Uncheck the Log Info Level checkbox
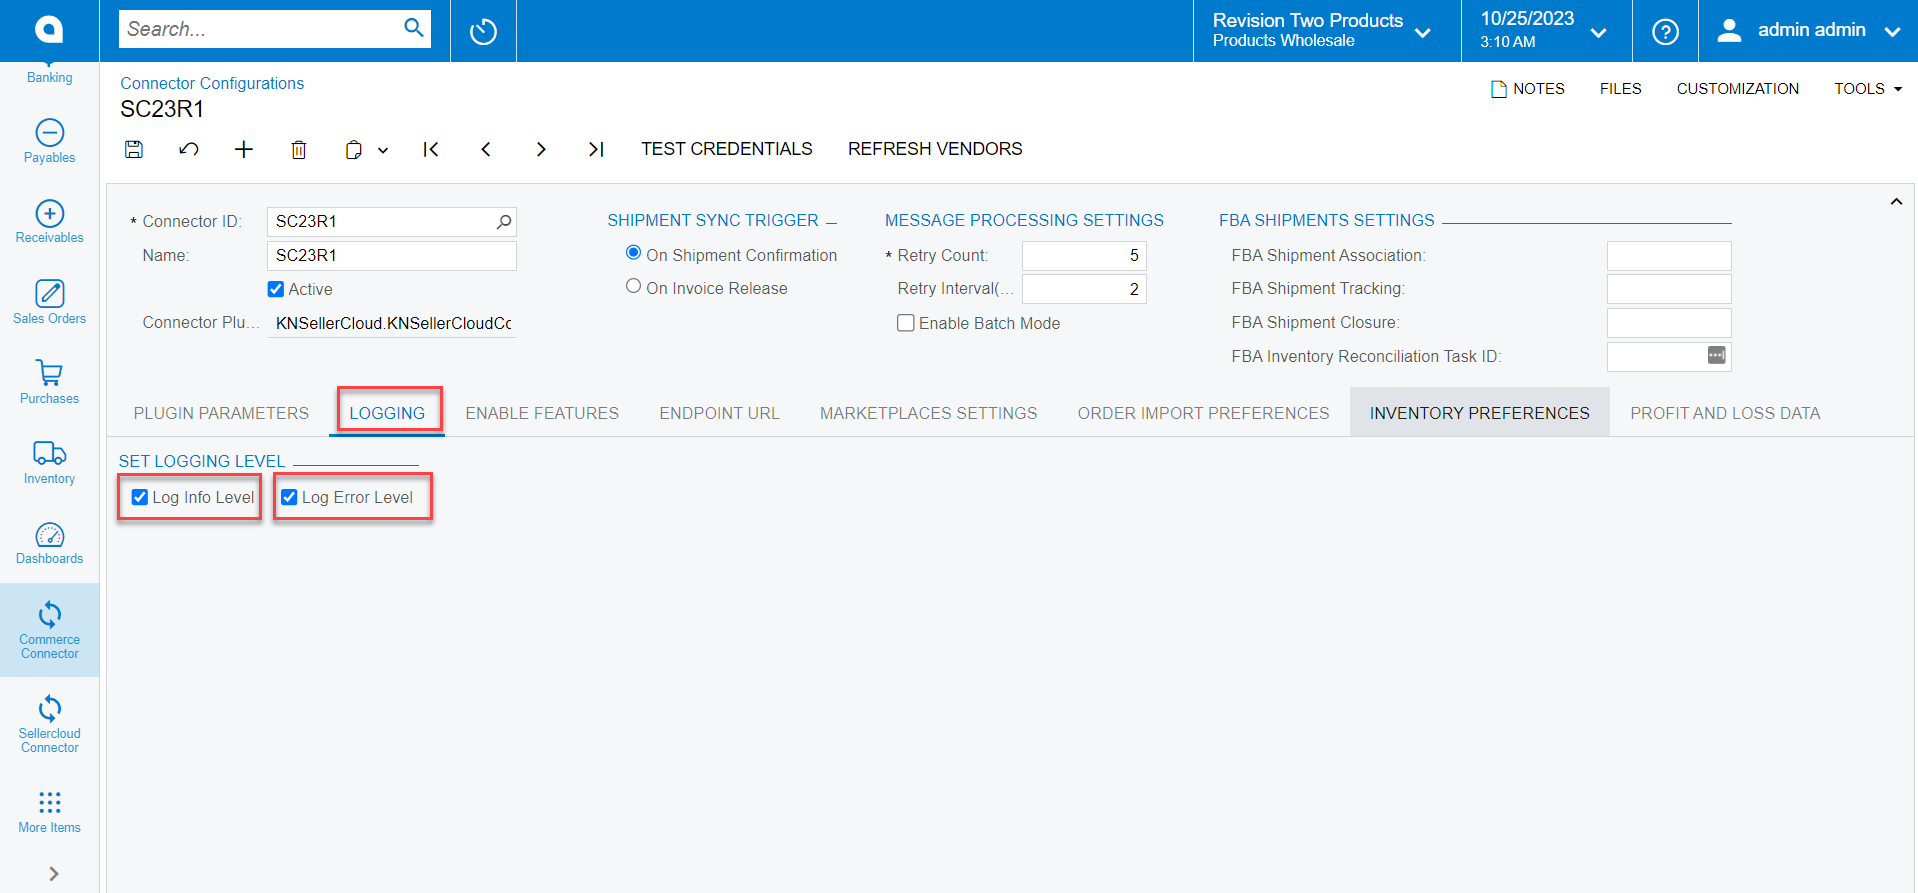Screen dimensions: 1918x893 click(x=140, y=497)
